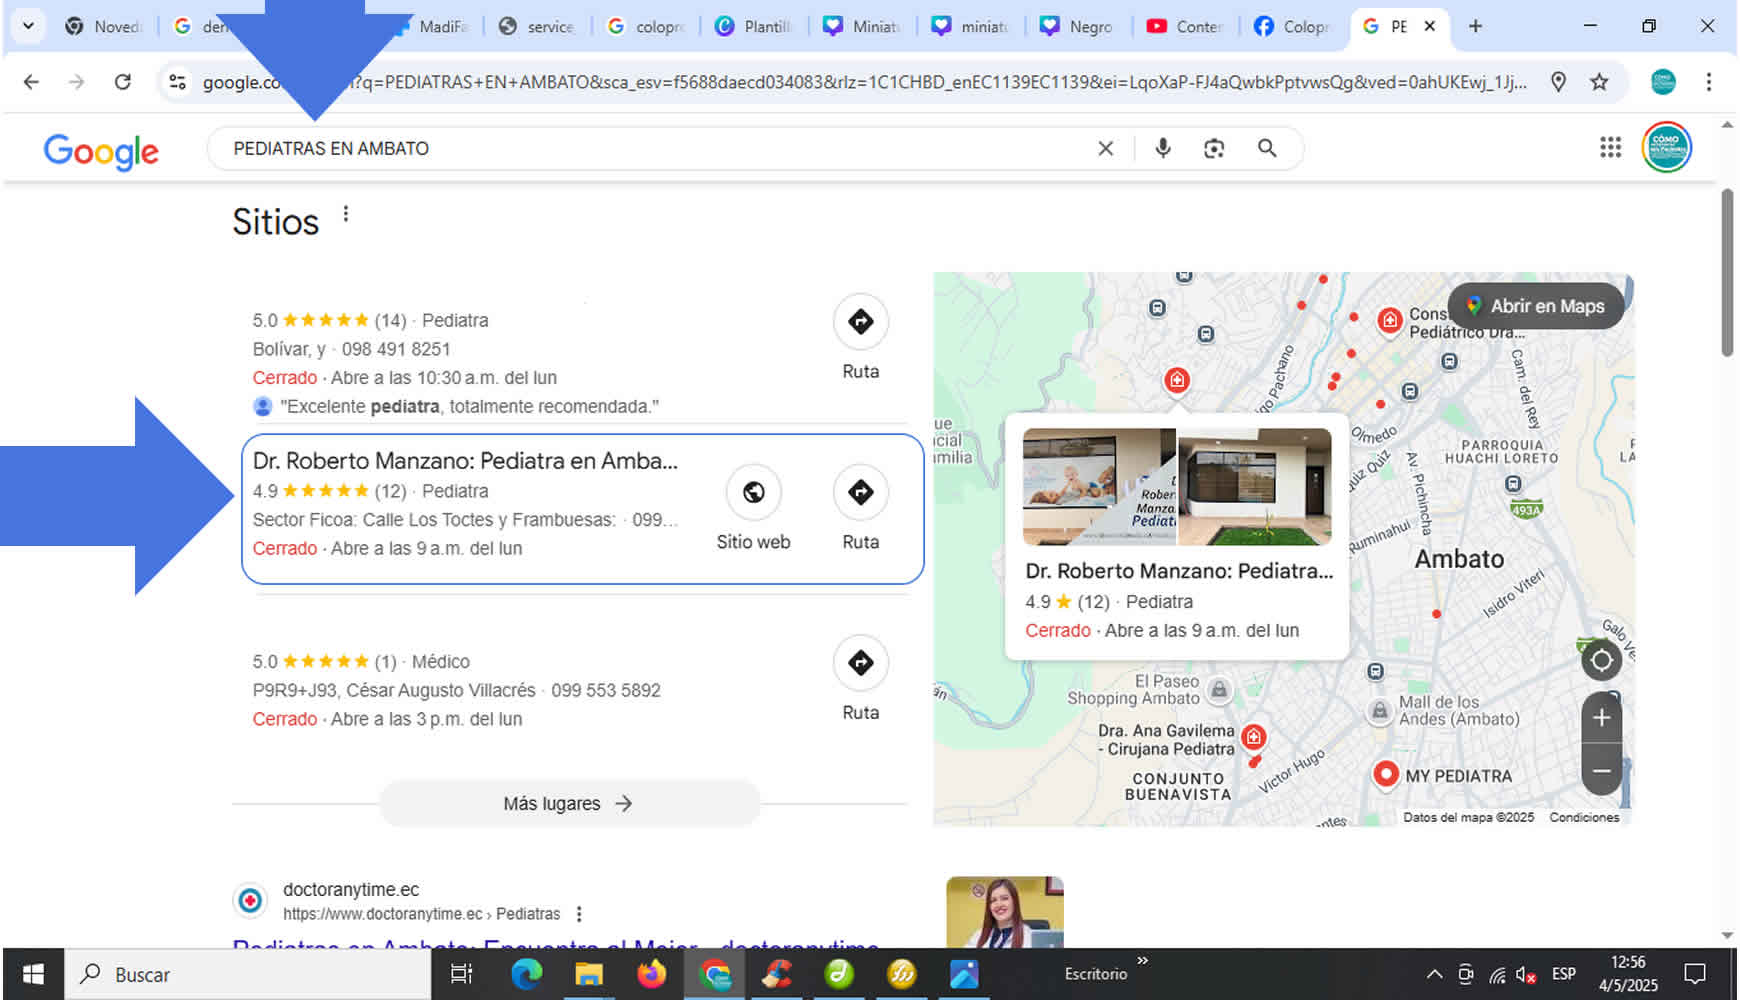This screenshot has height=1000, width=1740.
Task: Open Sitio web via the globe icon
Action: pyautogui.click(x=753, y=492)
